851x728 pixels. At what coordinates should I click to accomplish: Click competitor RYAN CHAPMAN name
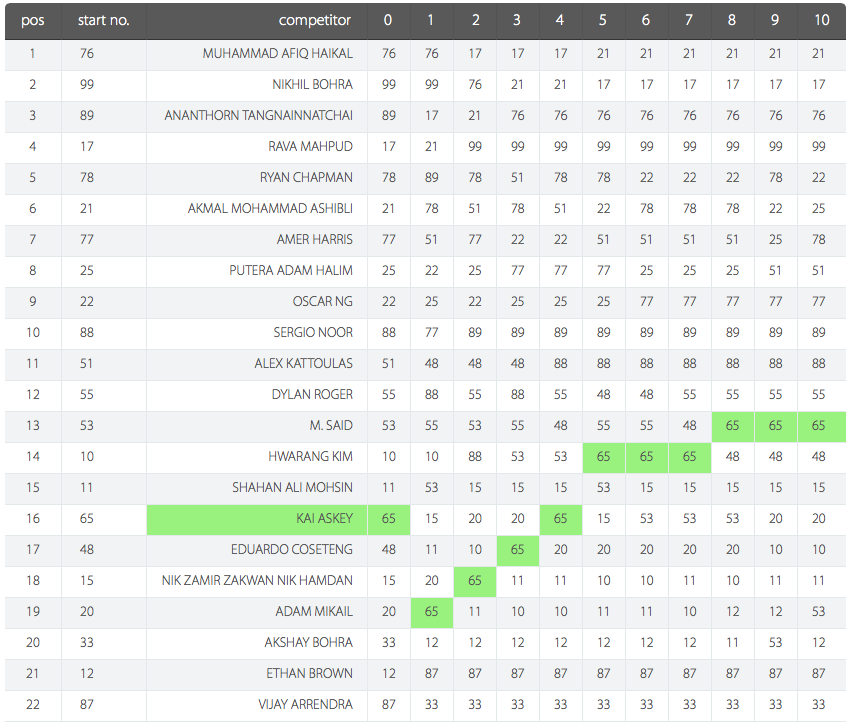(x=306, y=178)
